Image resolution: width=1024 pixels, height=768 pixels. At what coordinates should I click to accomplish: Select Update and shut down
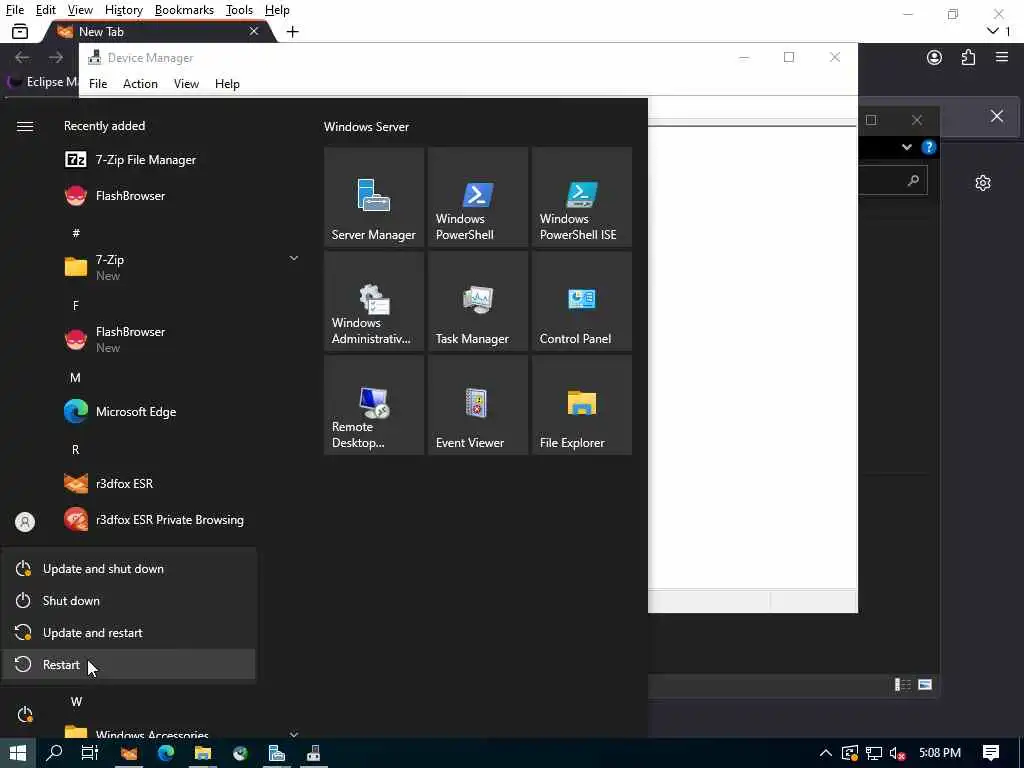[129, 569]
